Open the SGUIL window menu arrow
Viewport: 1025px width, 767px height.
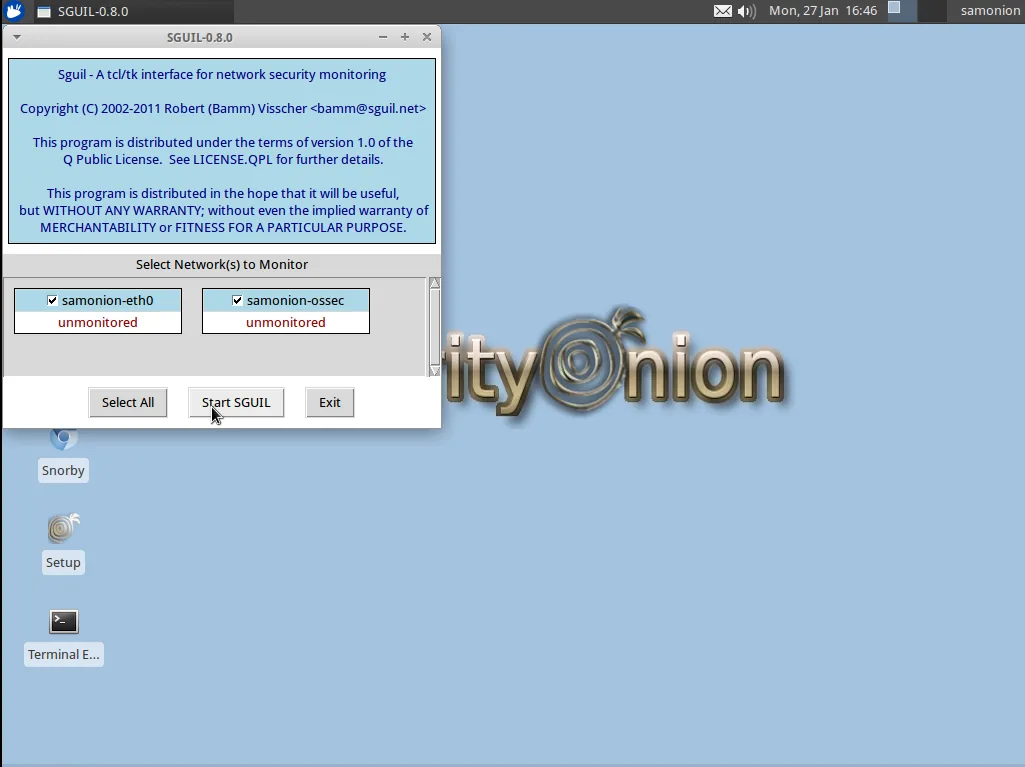(x=17, y=37)
